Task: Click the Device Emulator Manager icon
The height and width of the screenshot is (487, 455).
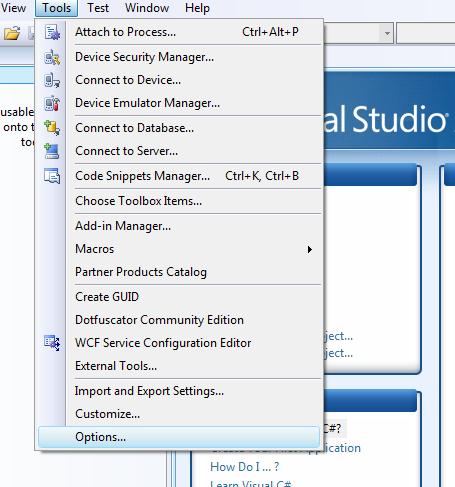Action: coord(52,103)
